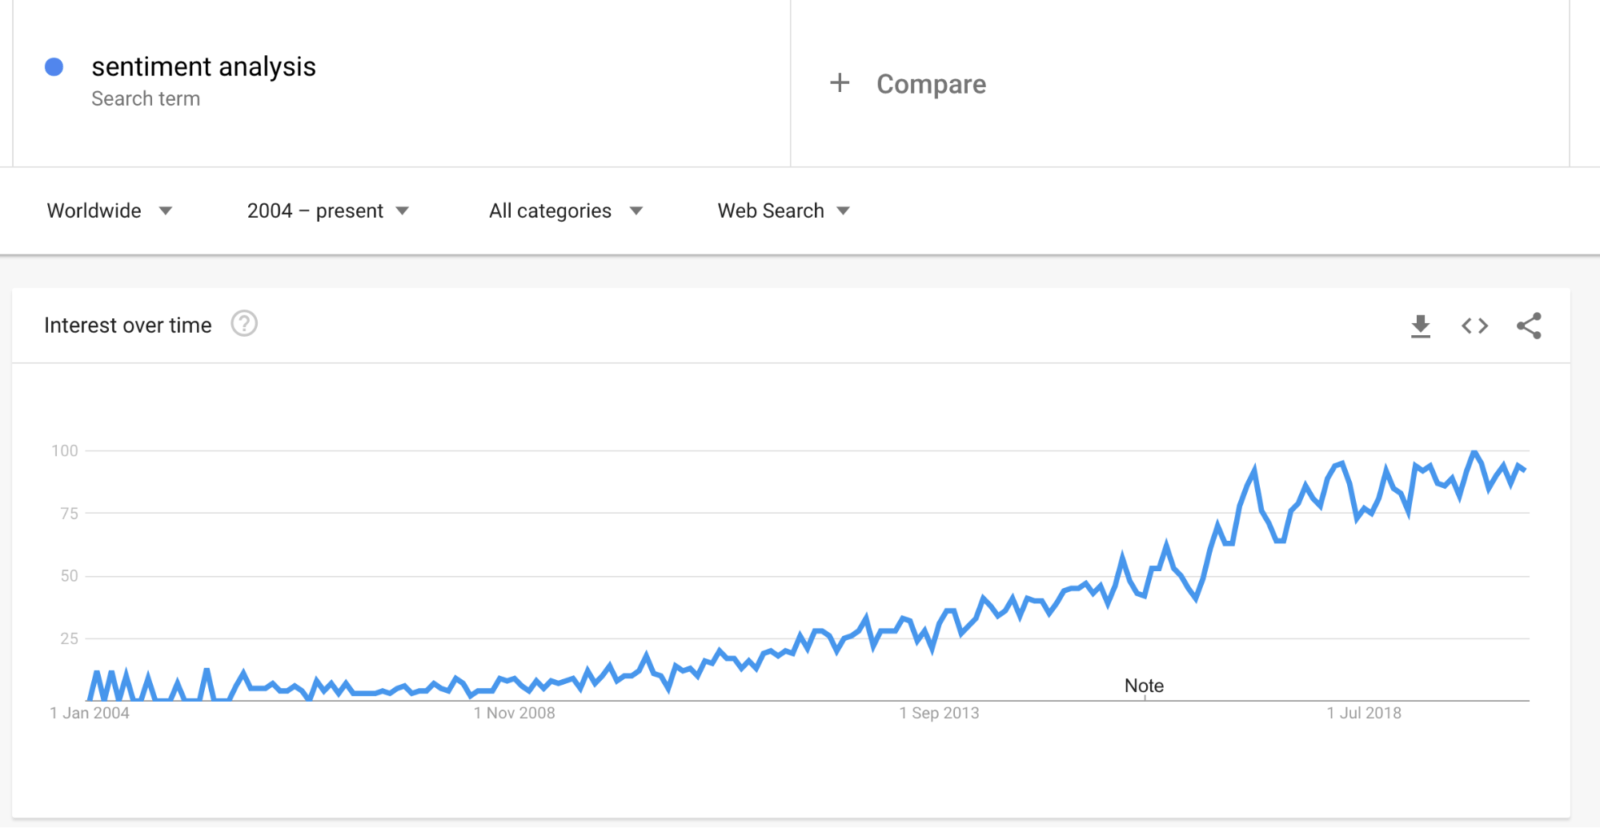The width and height of the screenshot is (1600, 828).
Task: Open the embed code panel
Action: (1473, 325)
